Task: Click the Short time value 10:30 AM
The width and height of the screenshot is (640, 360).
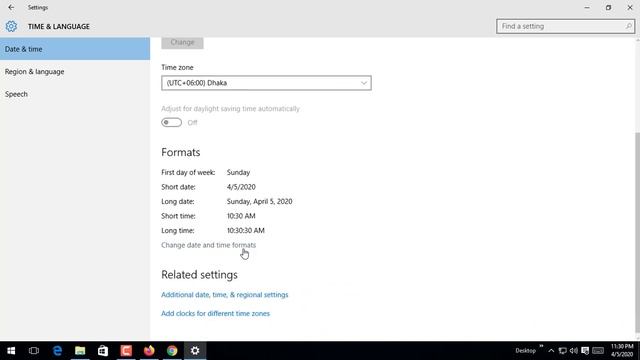Action: coord(241,216)
